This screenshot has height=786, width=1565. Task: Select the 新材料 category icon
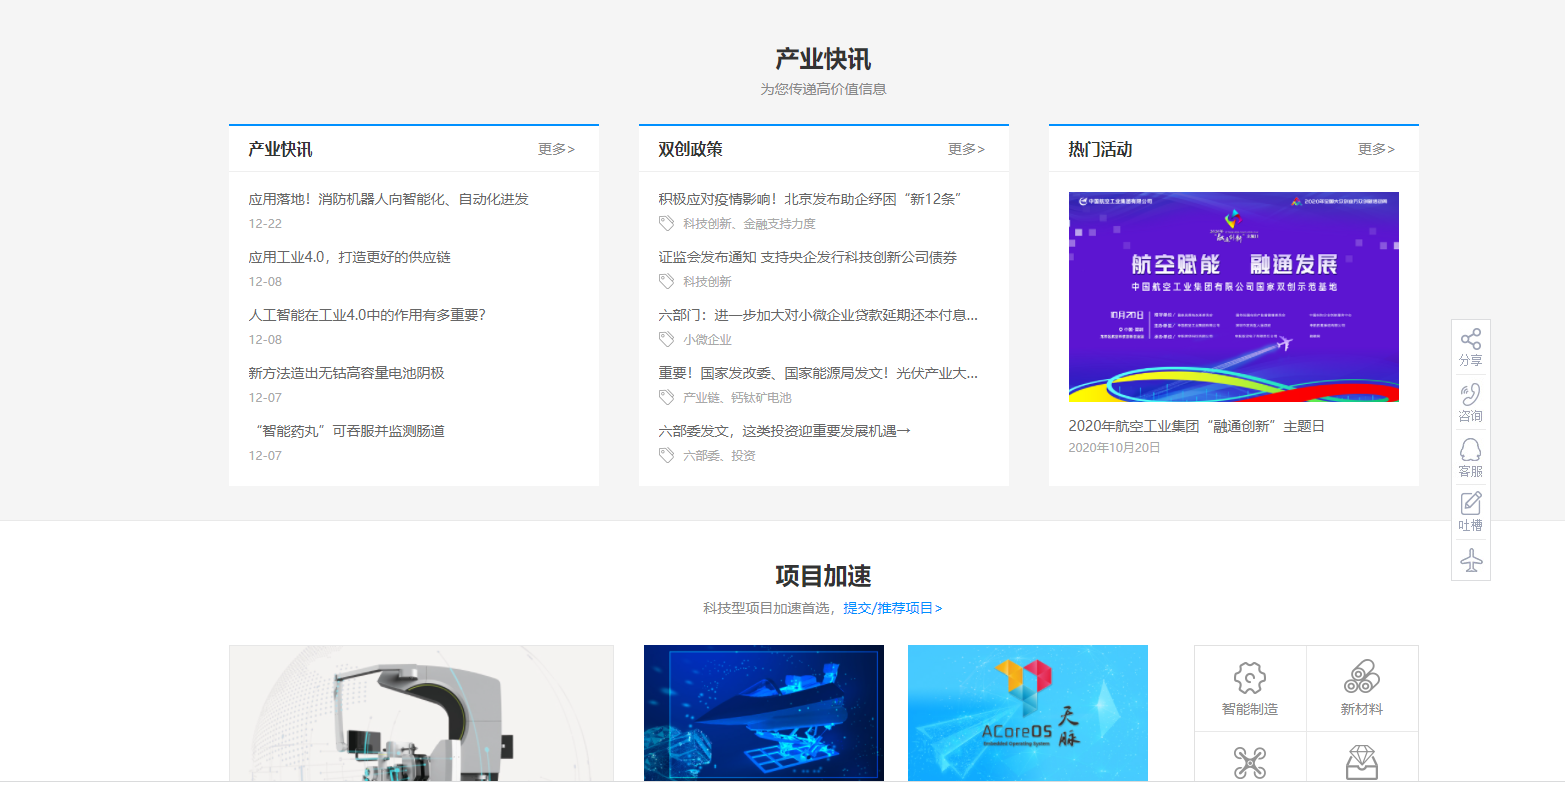(x=1362, y=678)
